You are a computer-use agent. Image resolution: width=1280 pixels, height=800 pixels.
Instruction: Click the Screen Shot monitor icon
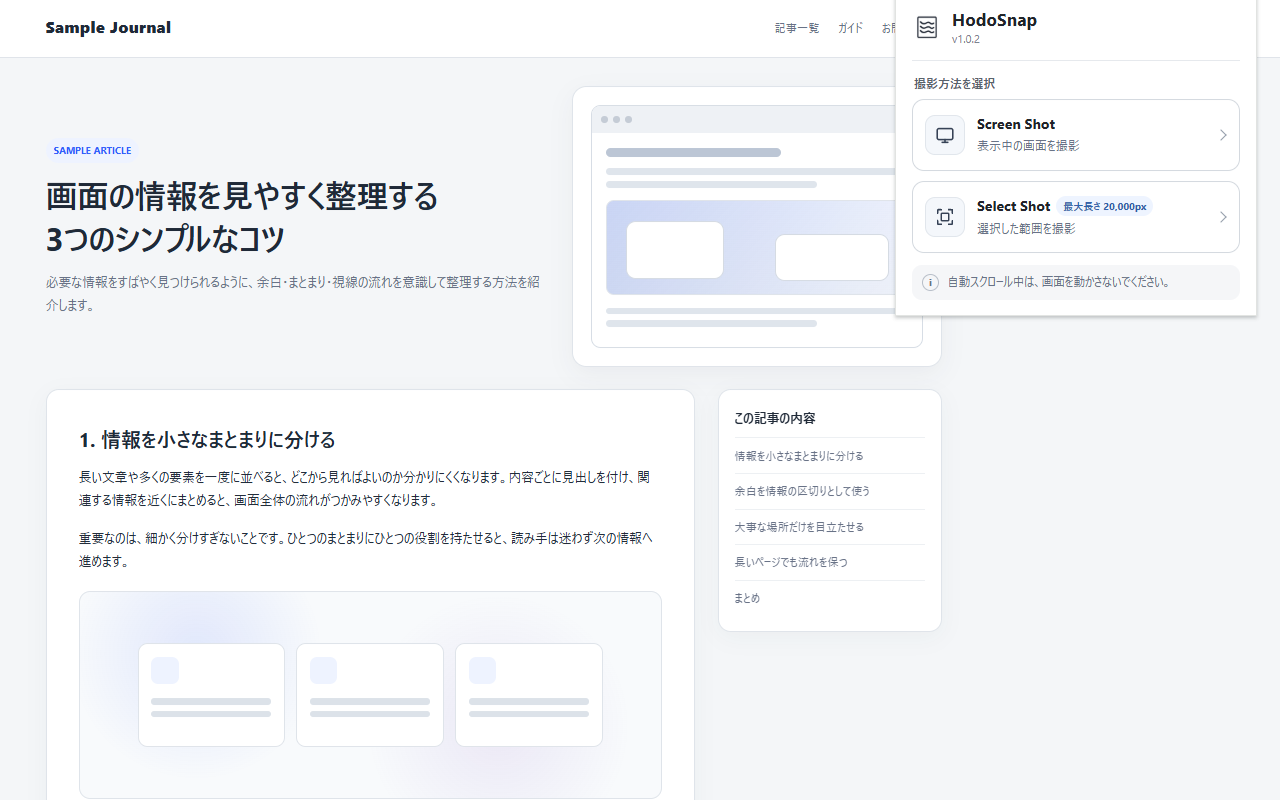click(x=945, y=135)
